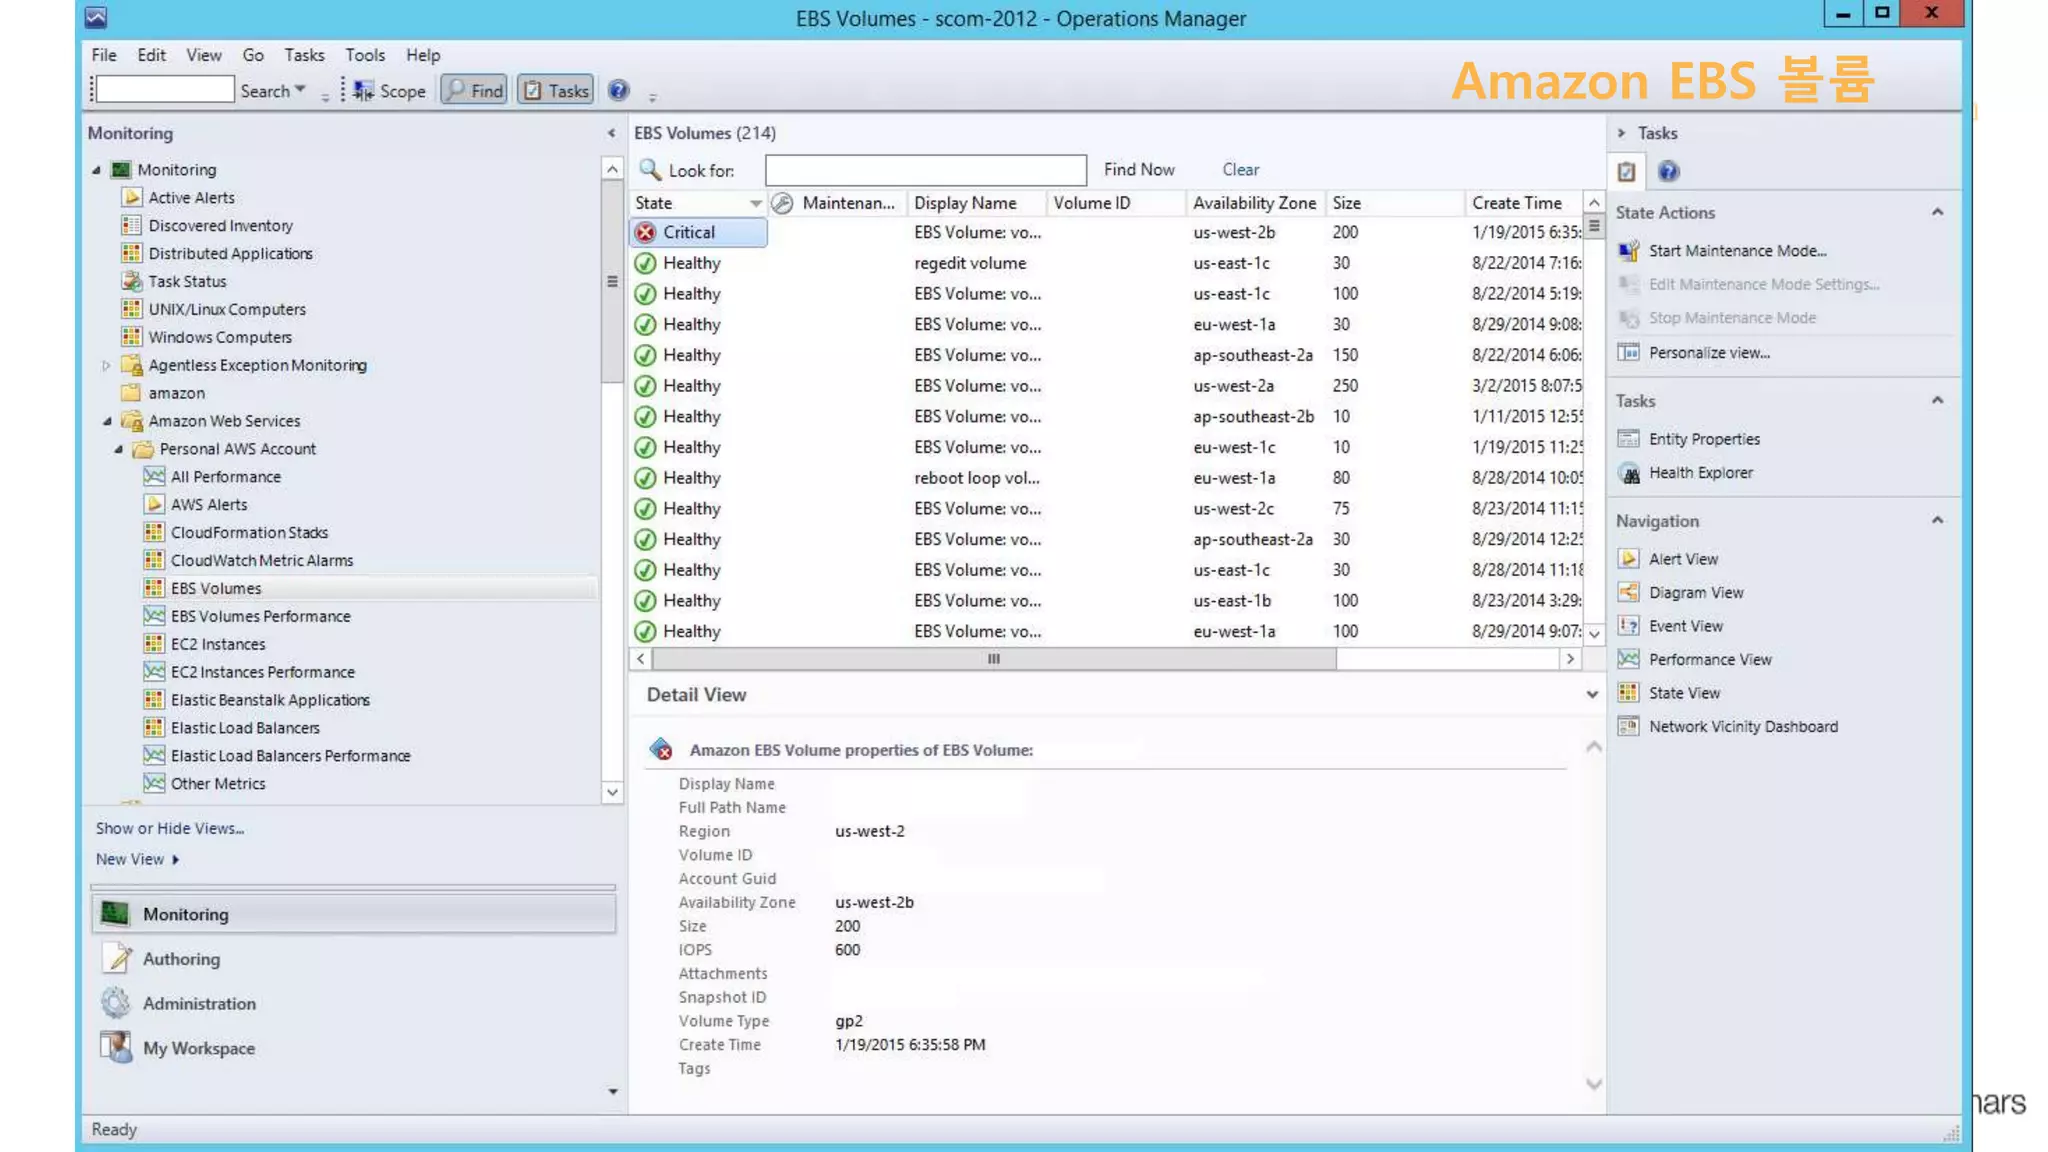2048x1152 pixels.
Task: Toggle Scope filter in toolbar
Action: pyautogui.click(x=391, y=91)
